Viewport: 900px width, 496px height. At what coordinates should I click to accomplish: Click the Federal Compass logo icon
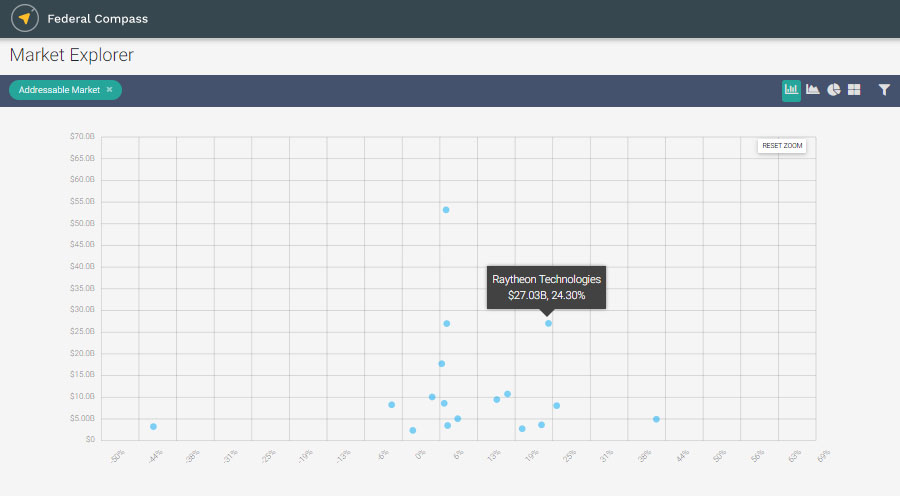pyautogui.click(x=25, y=18)
